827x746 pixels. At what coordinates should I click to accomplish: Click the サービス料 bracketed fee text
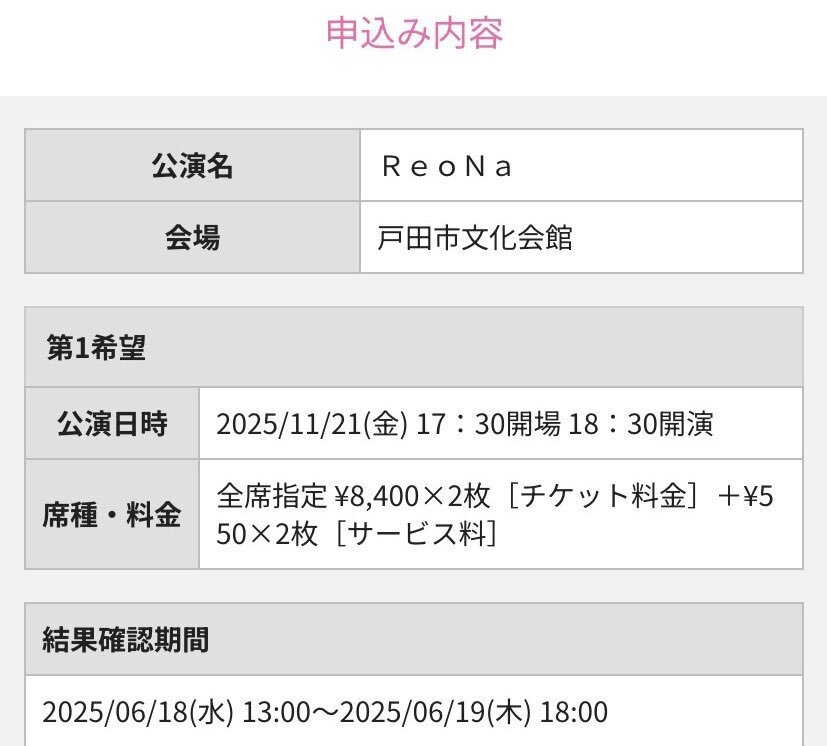pyautogui.click(x=417, y=534)
